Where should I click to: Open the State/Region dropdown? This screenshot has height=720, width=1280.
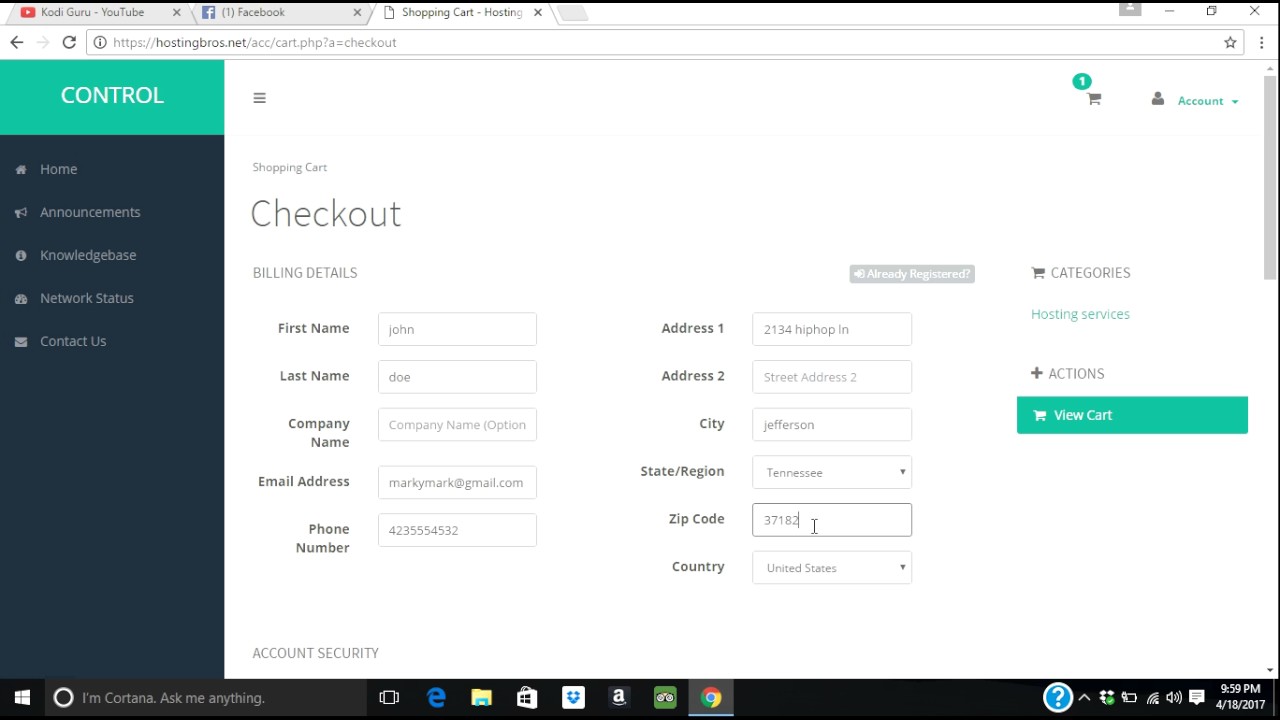pyautogui.click(x=832, y=472)
